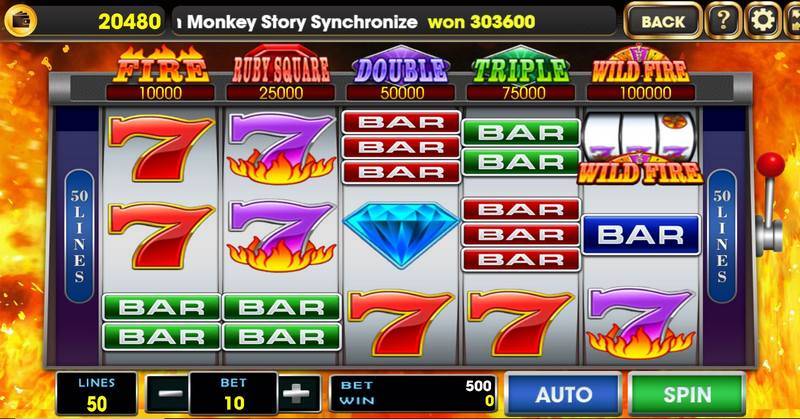Viewport: 800px width, 419px height.
Task: Hit the green SPIN button
Action: pos(687,394)
